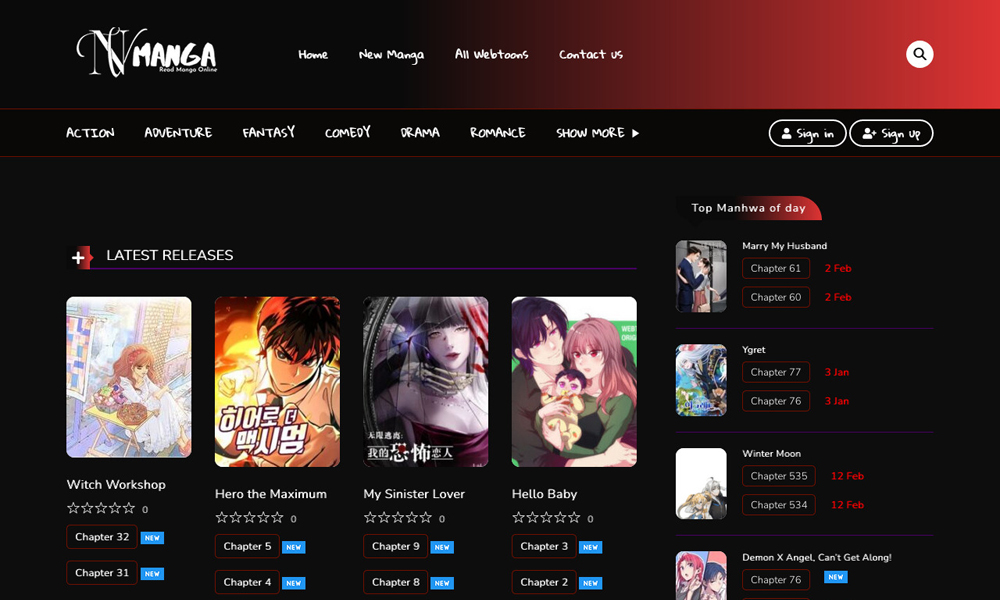The width and height of the screenshot is (1000, 600).
Task: Click the NEW badge next to Chapter 32
Action: pyautogui.click(x=152, y=538)
